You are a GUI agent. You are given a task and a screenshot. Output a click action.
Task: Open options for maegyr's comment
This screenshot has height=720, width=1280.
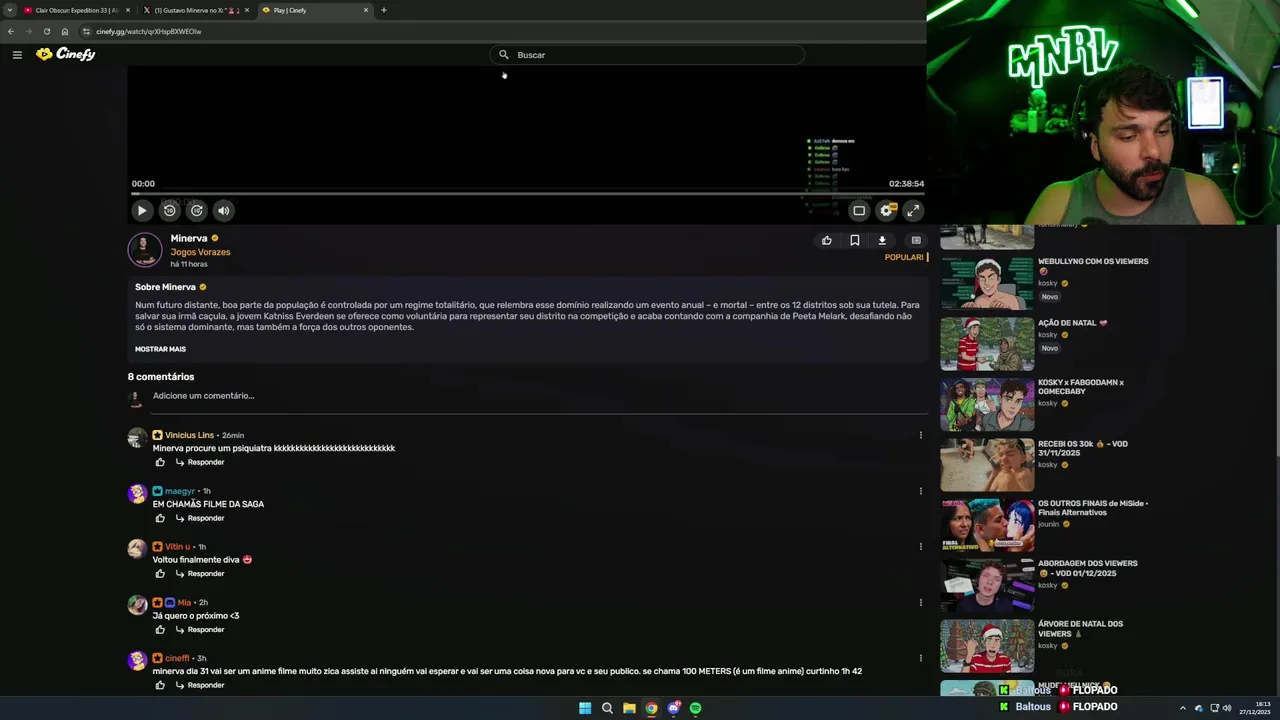pyautogui.click(x=920, y=491)
